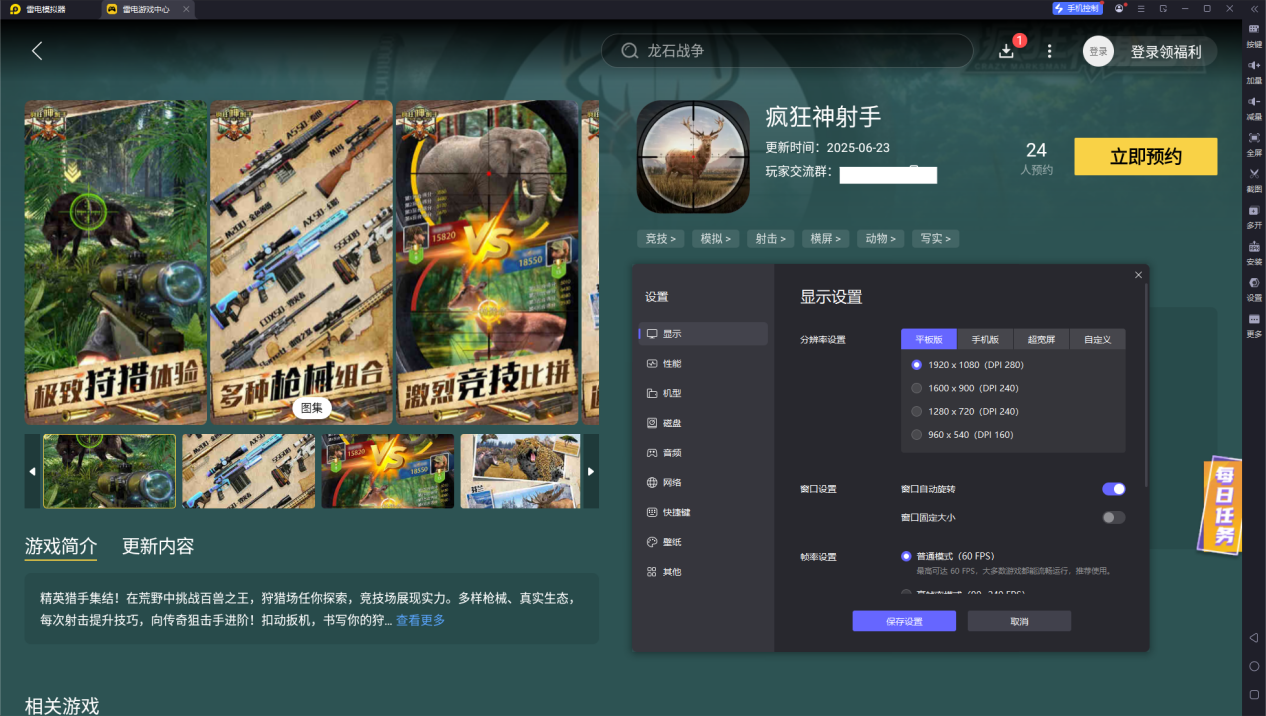Viewport: 1266px width, 716px height.
Task: Open the user account icon in title bar
Action: tap(1120, 8)
